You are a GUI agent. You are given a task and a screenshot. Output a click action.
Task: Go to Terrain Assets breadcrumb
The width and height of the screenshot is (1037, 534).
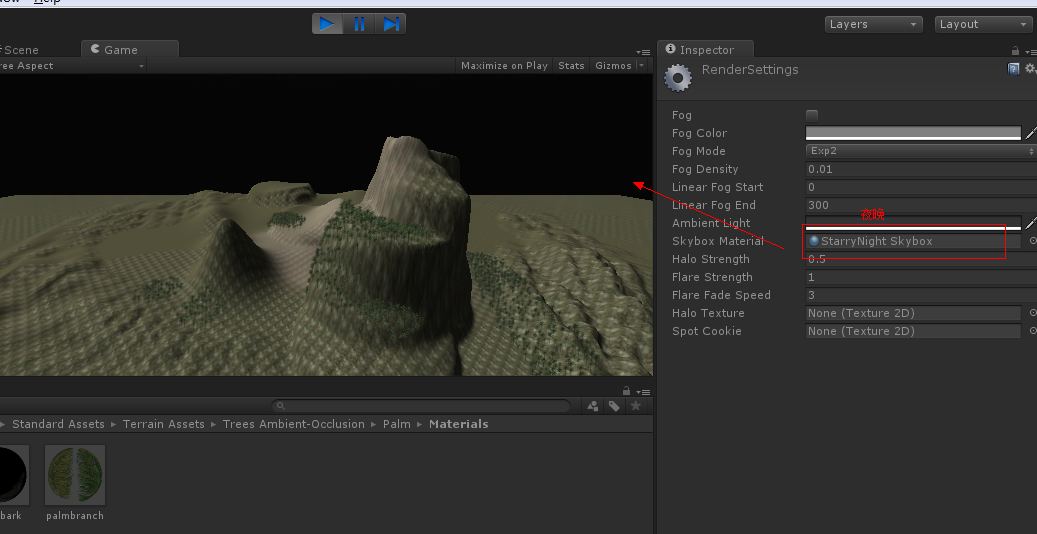(163, 424)
